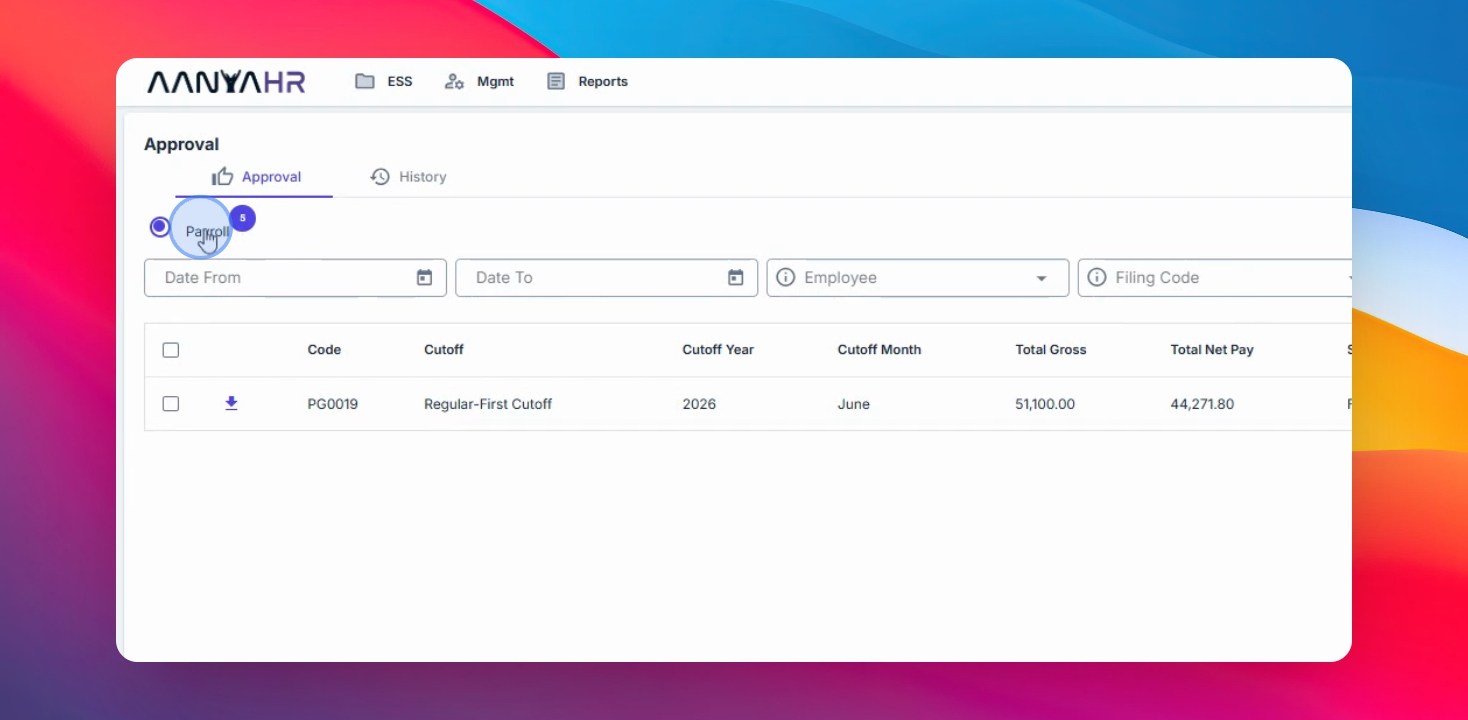This screenshot has height=720, width=1468.
Task: Check the PG0019 row checkbox
Action: [x=171, y=404]
